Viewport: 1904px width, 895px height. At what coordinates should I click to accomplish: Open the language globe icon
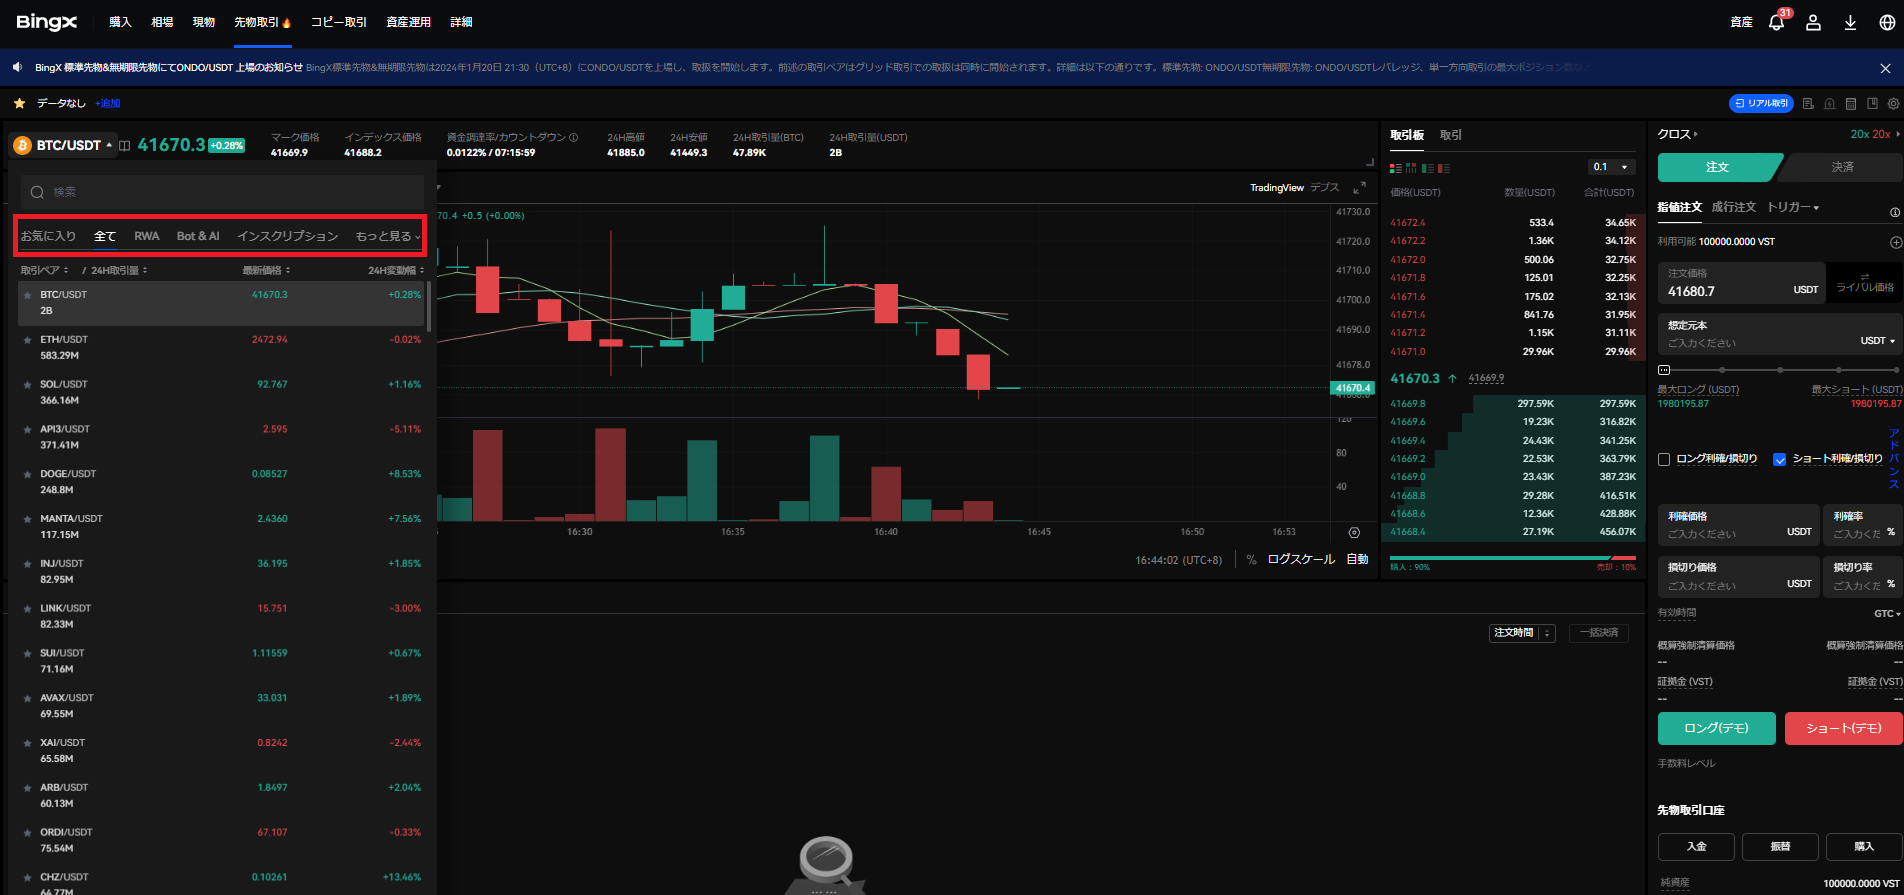pos(1887,22)
